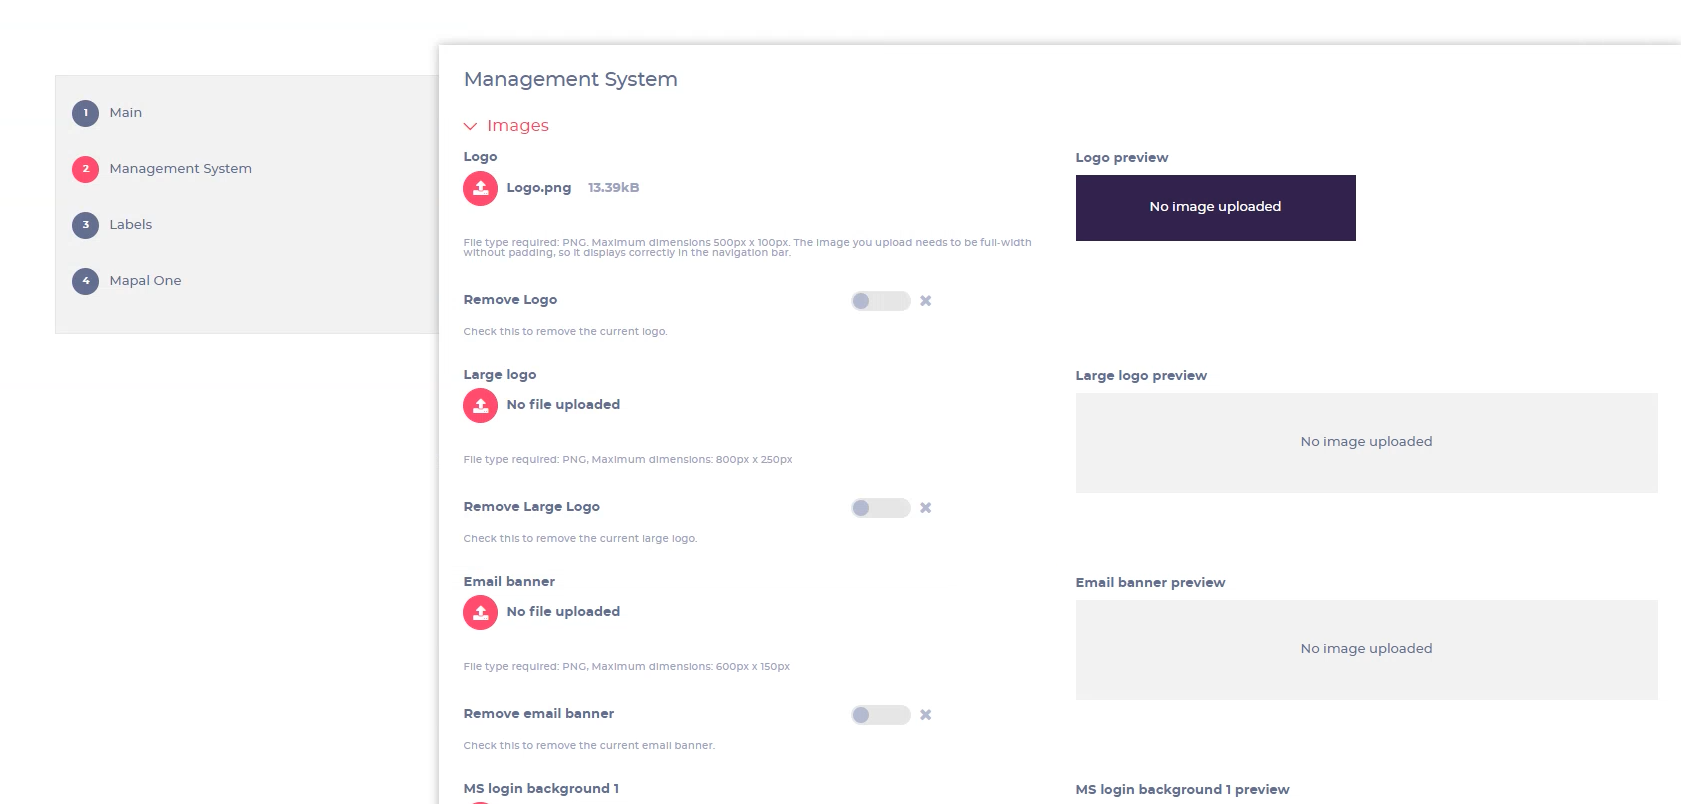The image size is (1681, 804).
Task: Click the X icon next to Remove email banner toggle
Action: pyautogui.click(x=926, y=715)
